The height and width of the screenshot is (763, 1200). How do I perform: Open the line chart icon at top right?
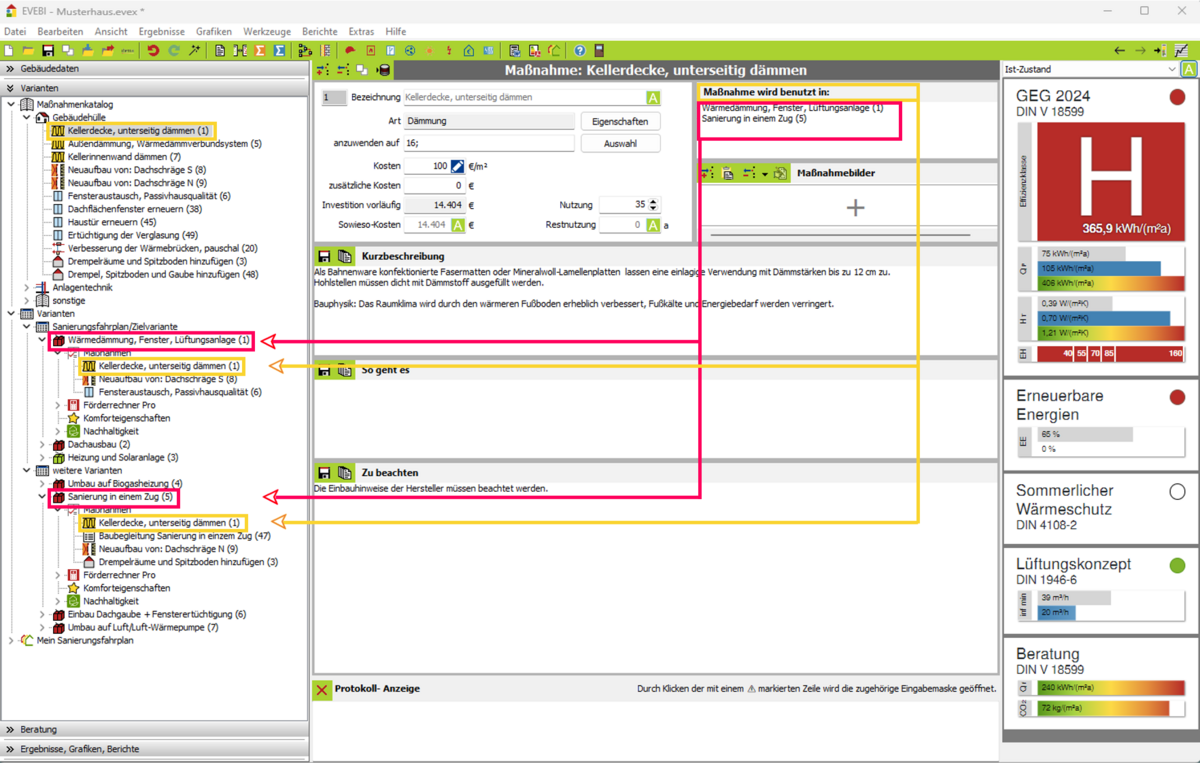(1182, 50)
